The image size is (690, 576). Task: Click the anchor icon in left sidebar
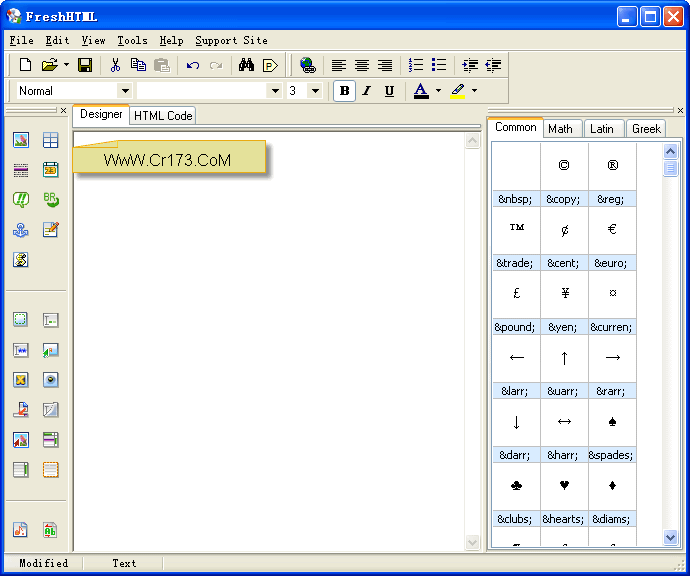(21, 230)
